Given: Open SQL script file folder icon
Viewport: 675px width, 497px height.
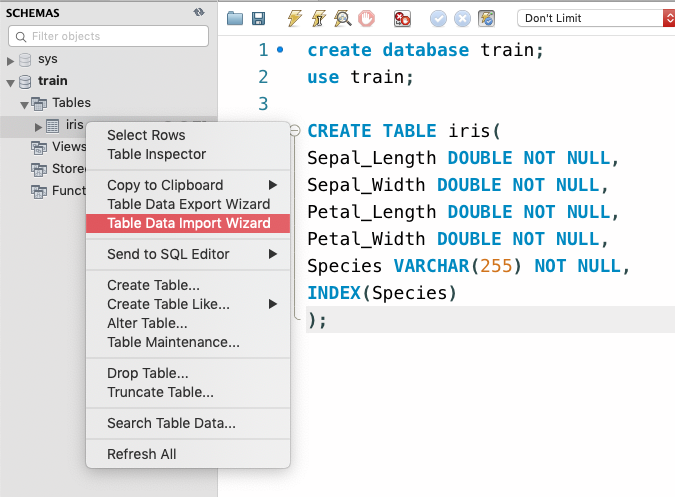Looking at the screenshot, I should pos(235,19).
